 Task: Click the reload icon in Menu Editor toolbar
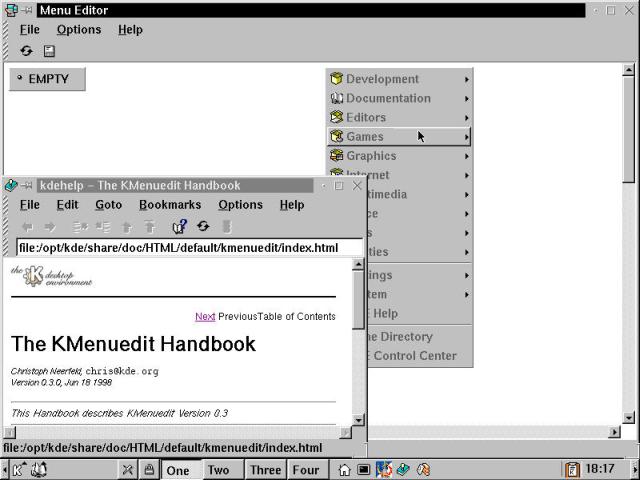tap(26, 51)
